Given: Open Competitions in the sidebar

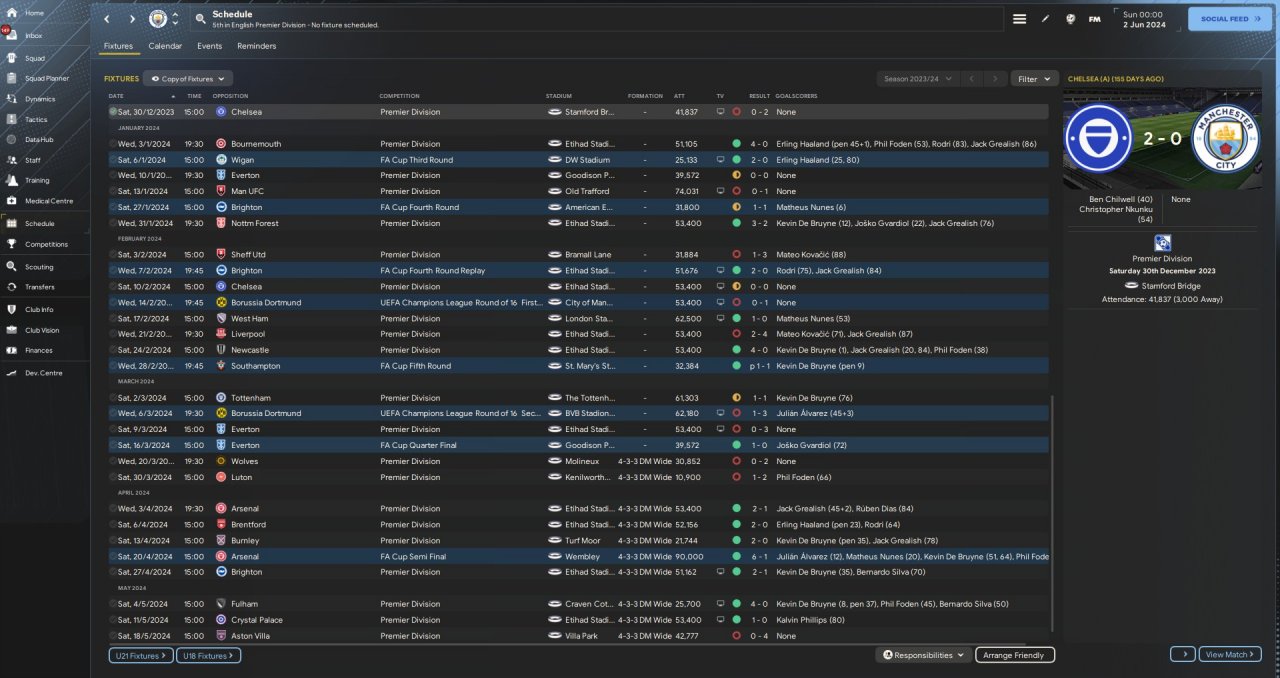Looking at the screenshot, I should point(46,244).
